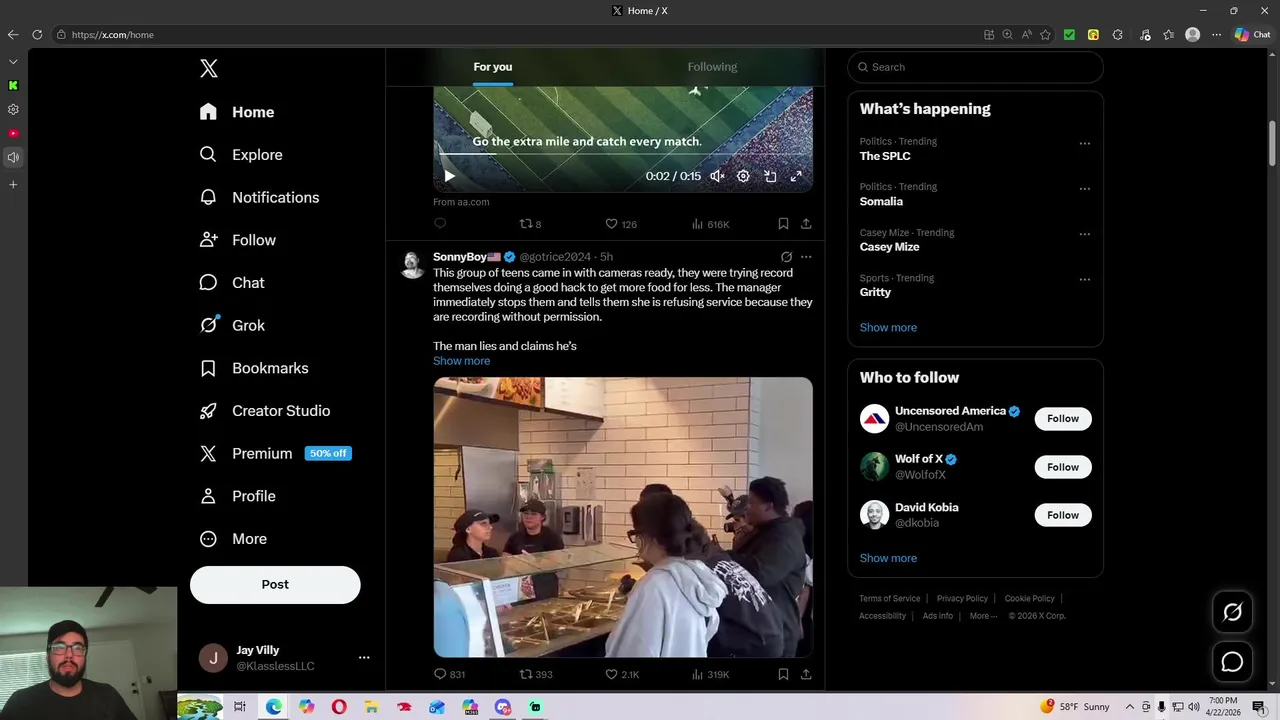The height and width of the screenshot is (720, 1280).
Task: Switch to the Following tab
Action: pyautogui.click(x=712, y=67)
